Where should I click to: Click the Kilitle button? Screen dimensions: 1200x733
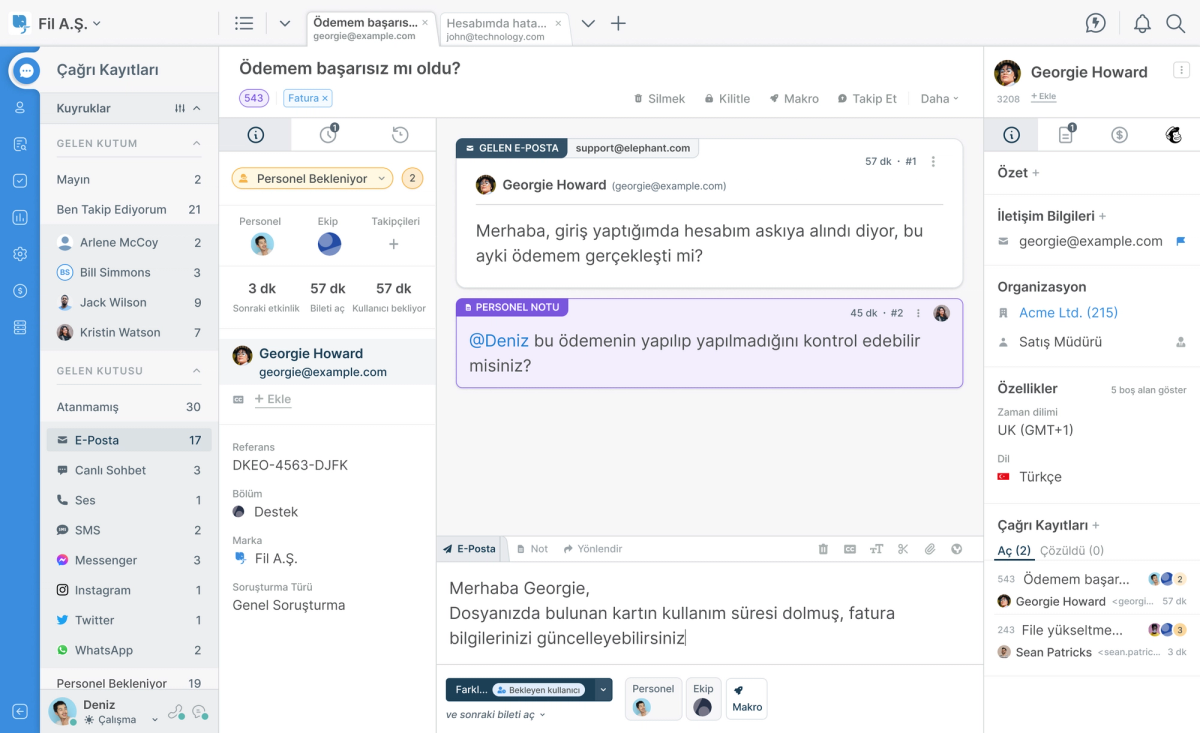[x=727, y=98]
